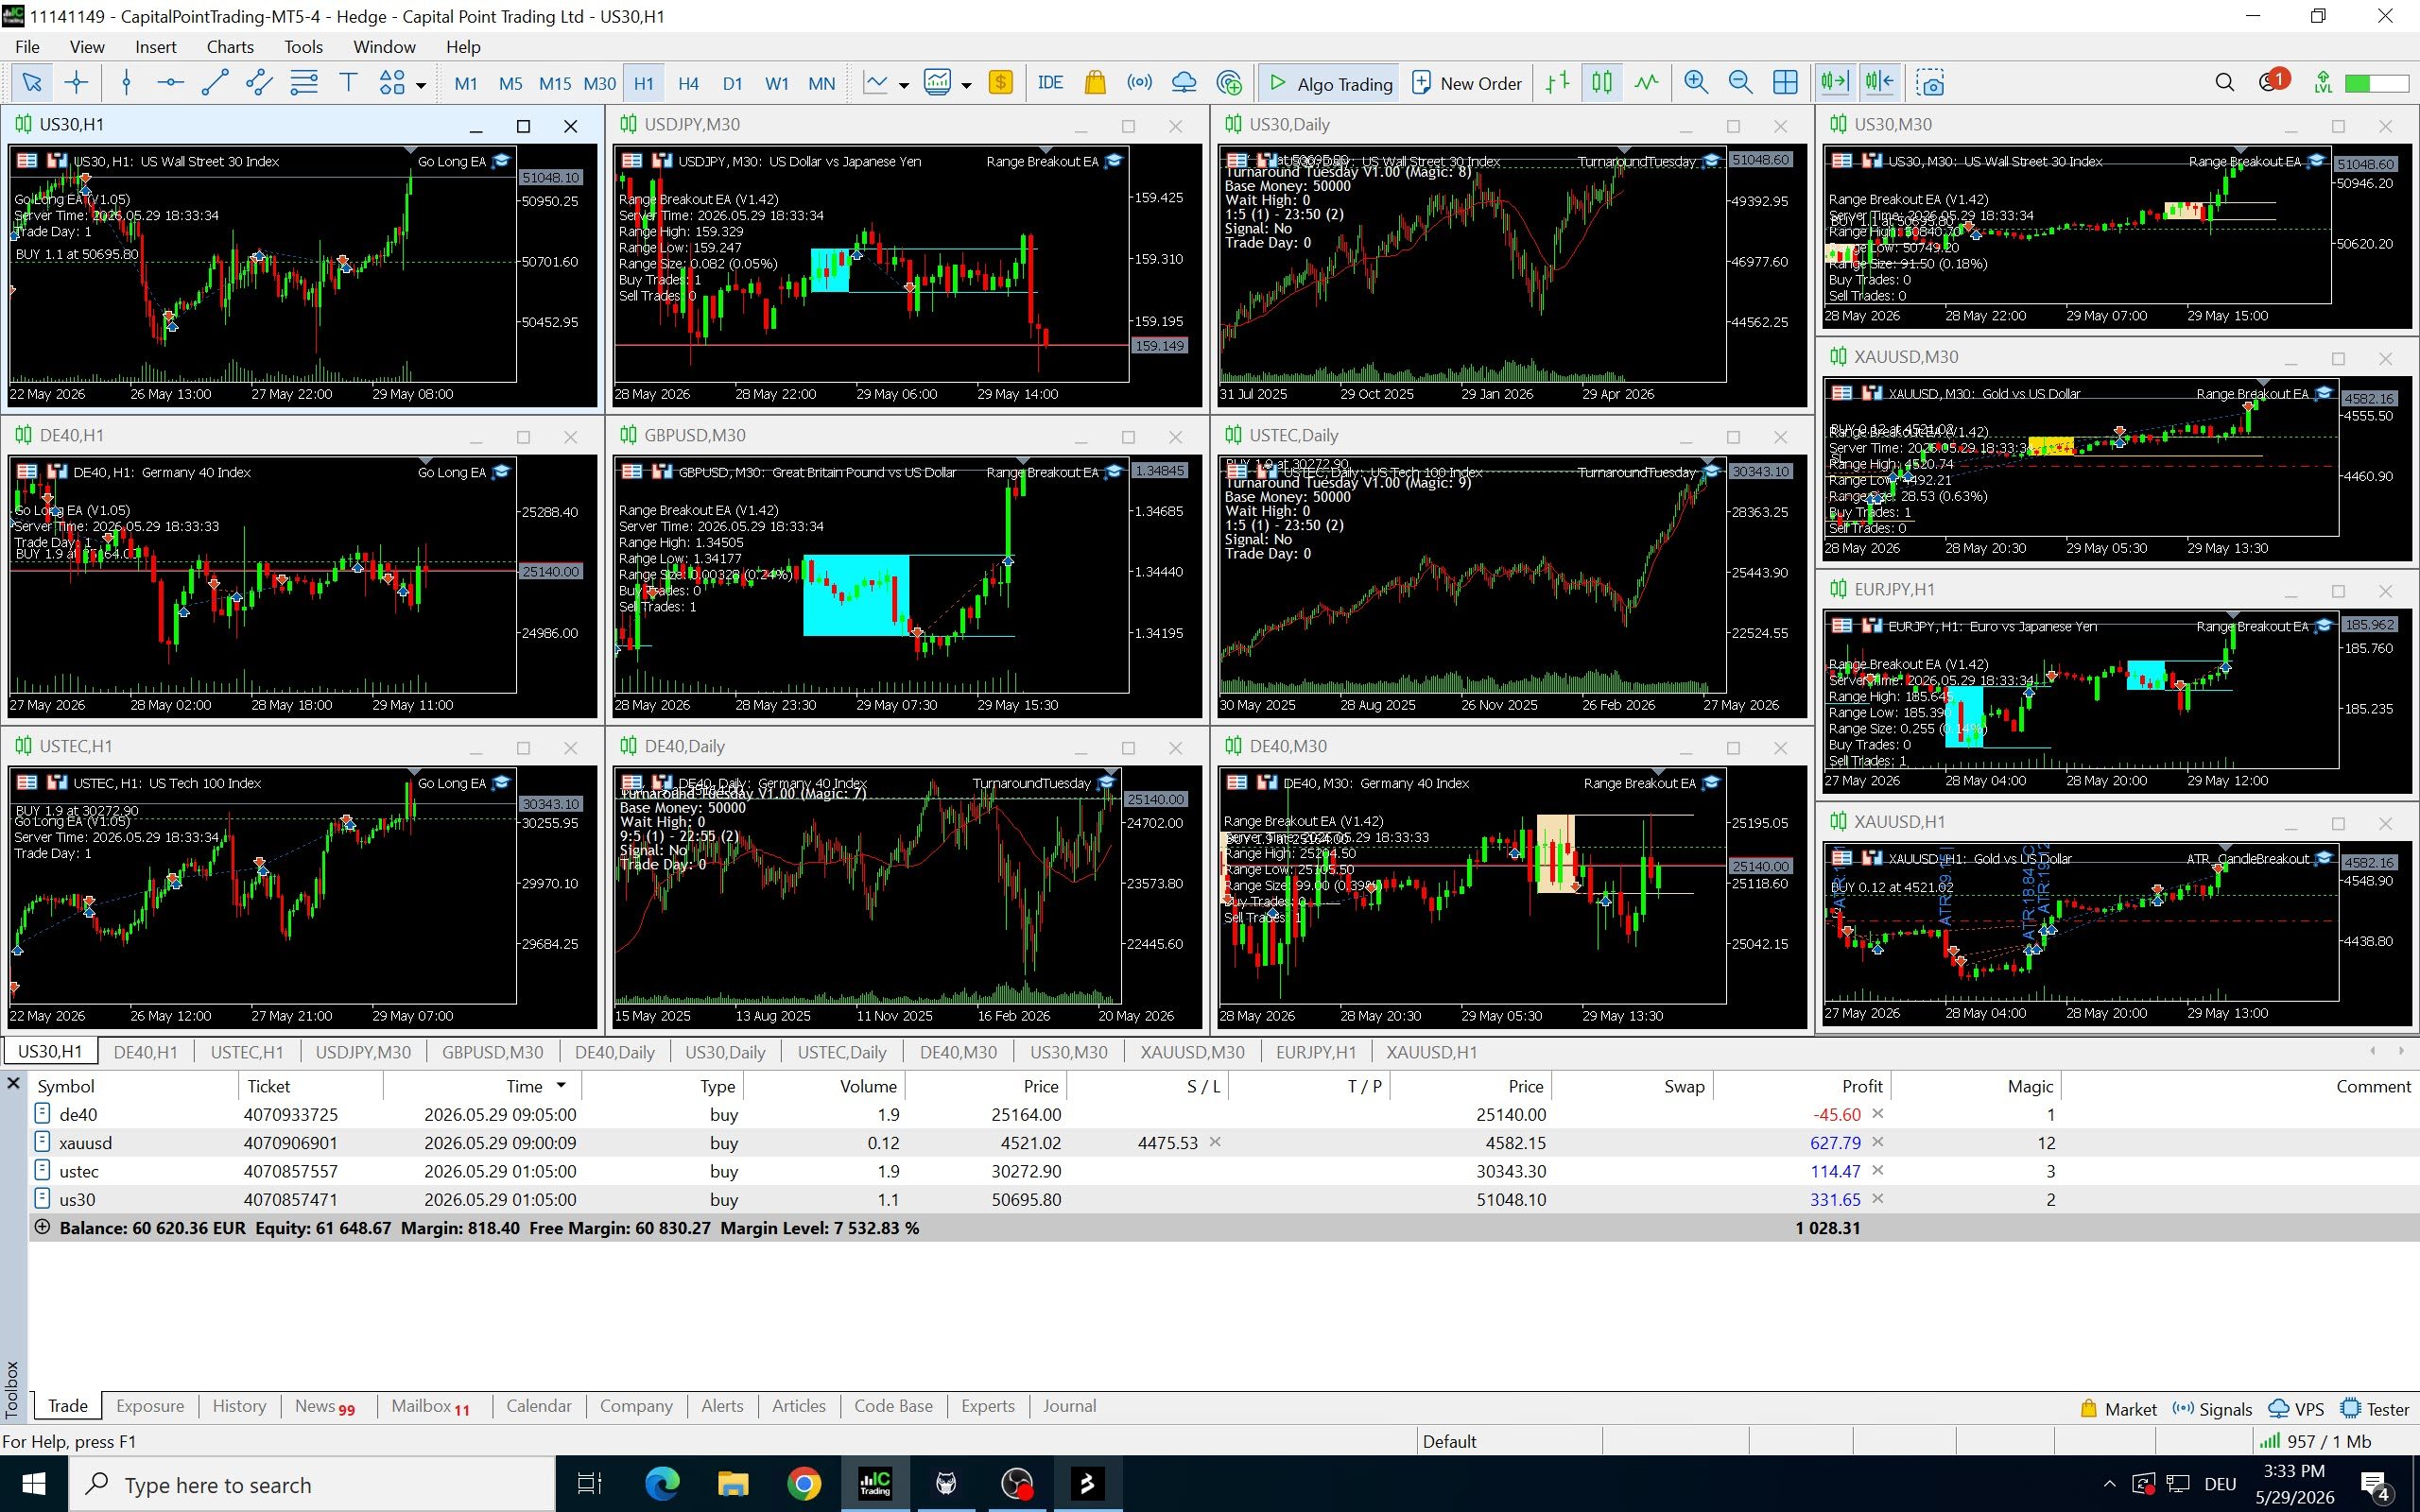Open the IDE MetaEditor
The width and height of the screenshot is (2420, 1512).
(1050, 83)
